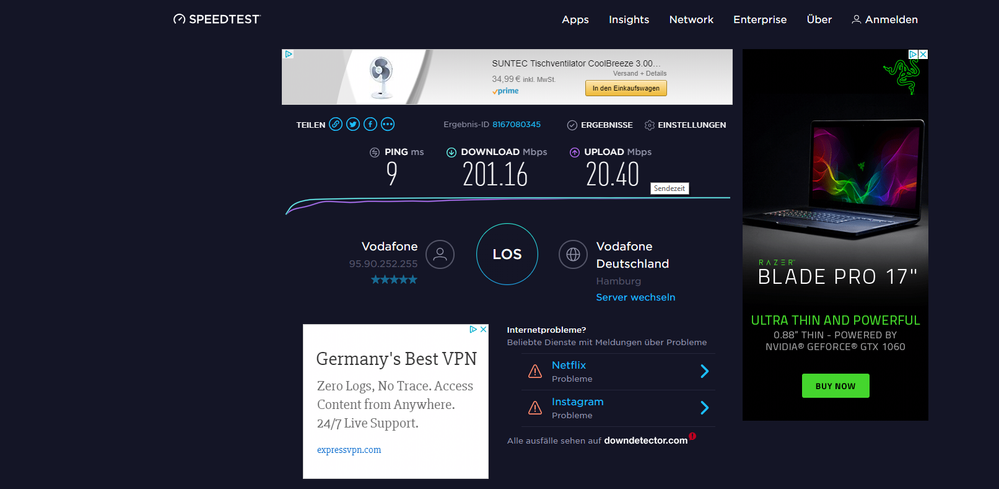Close the Germany's Best VPN ad
Screen dimensions: 999x489
tap(484, 329)
